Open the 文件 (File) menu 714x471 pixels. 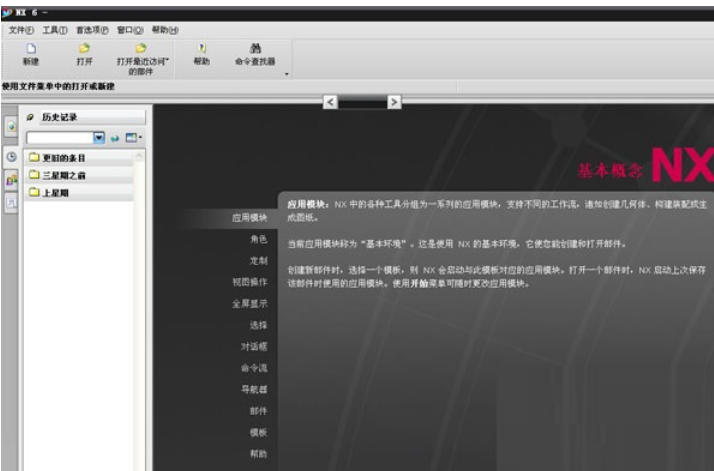click(21, 30)
